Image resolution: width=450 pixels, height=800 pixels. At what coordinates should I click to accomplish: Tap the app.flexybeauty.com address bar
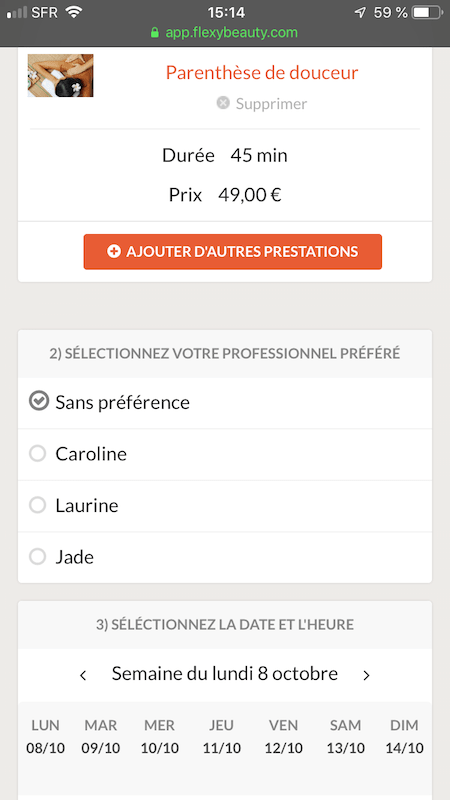(x=225, y=33)
